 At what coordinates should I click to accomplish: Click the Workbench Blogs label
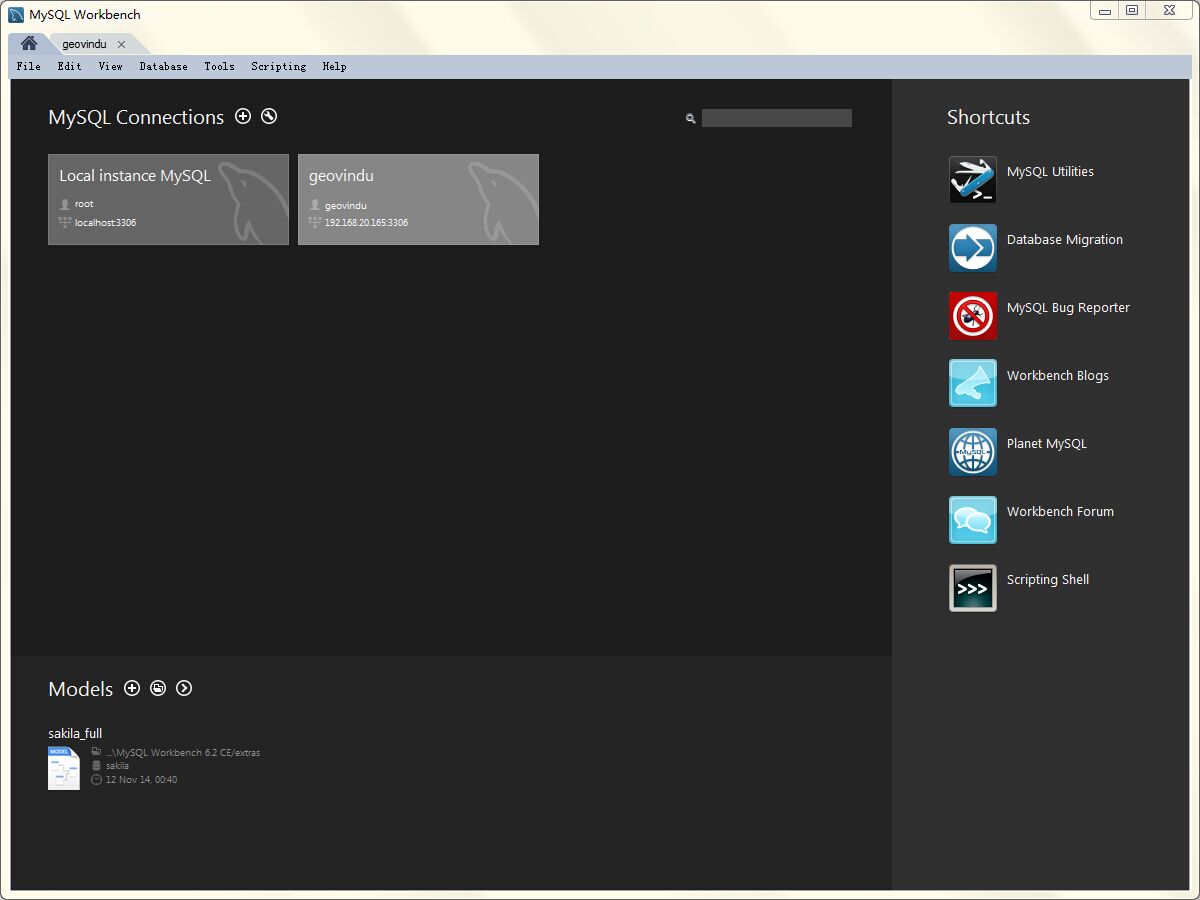click(1058, 376)
